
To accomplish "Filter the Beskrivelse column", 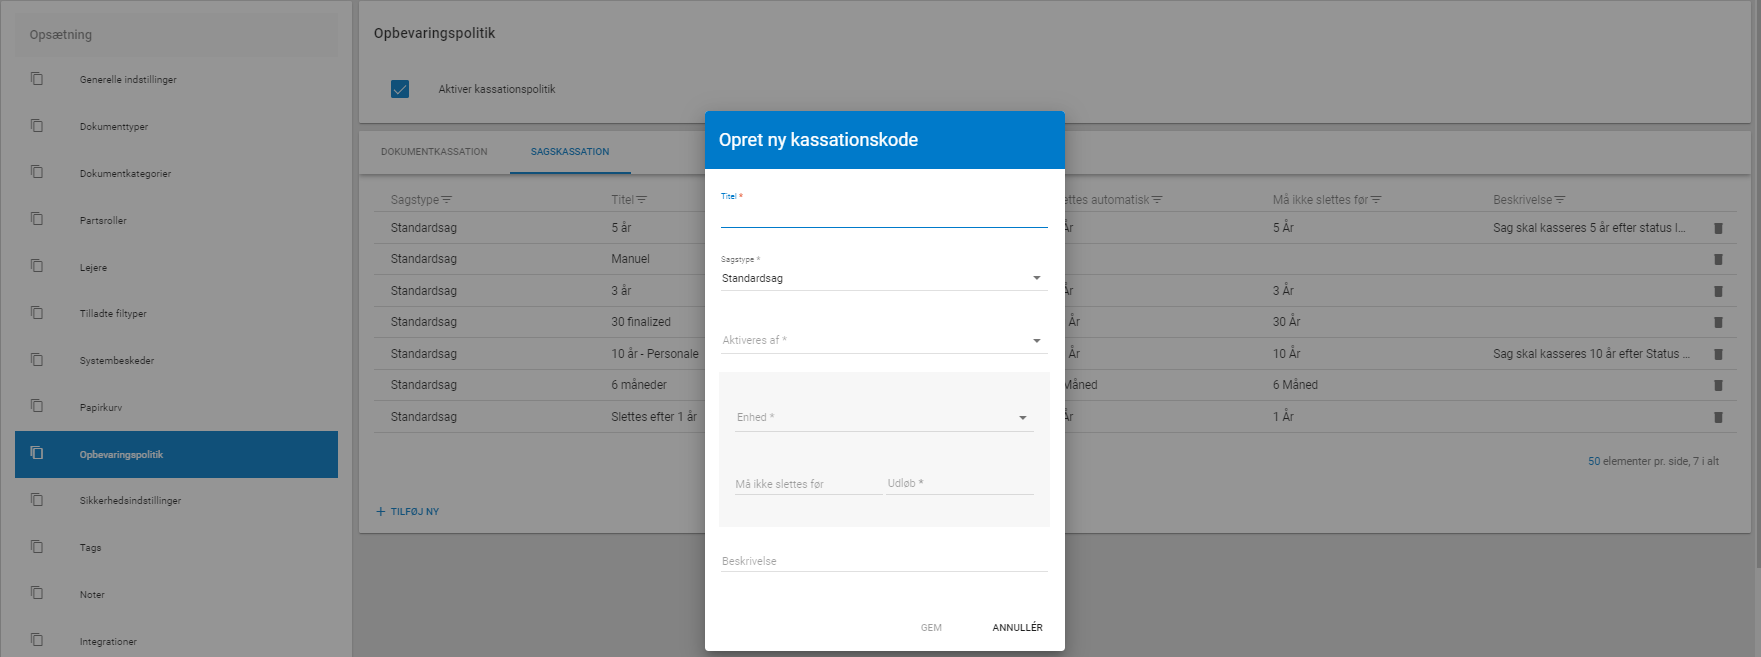I will (1560, 200).
